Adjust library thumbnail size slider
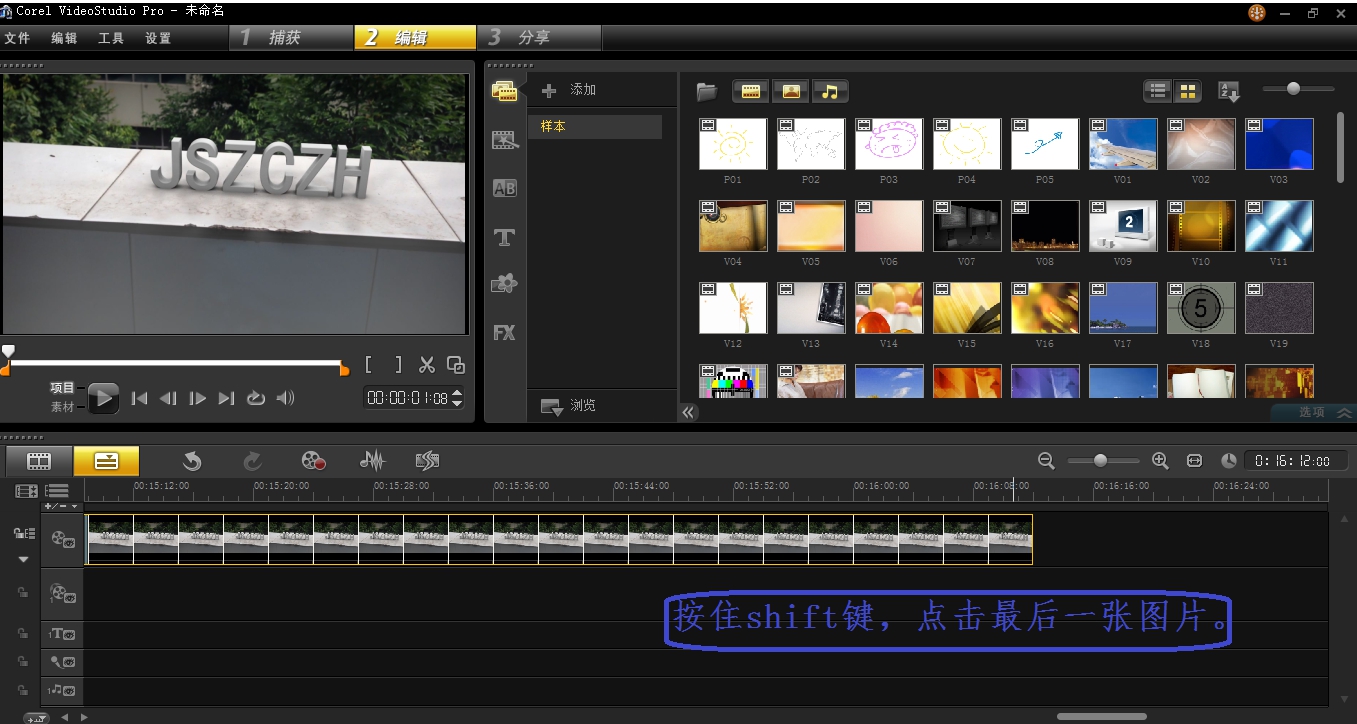This screenshot has height=724, width=1357. 1293,89
